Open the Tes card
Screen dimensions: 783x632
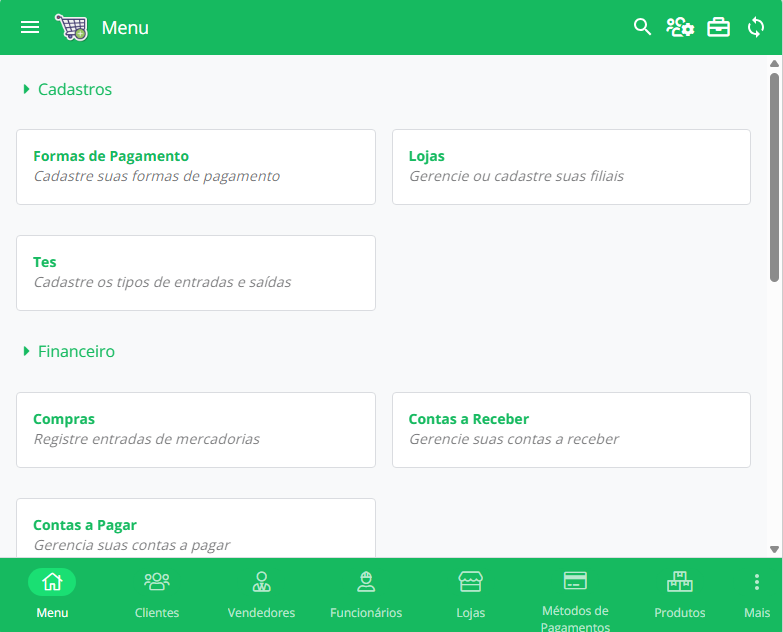[x=196, y=273]
